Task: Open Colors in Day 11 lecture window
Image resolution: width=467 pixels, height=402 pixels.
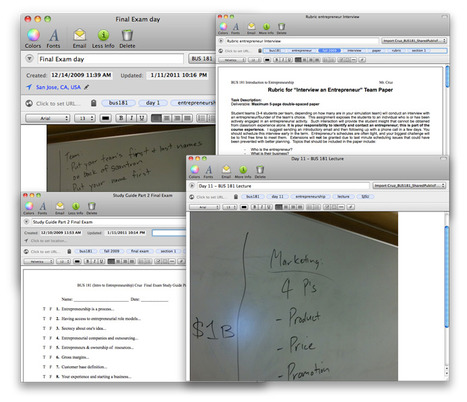Action: [x=195, y=172]
